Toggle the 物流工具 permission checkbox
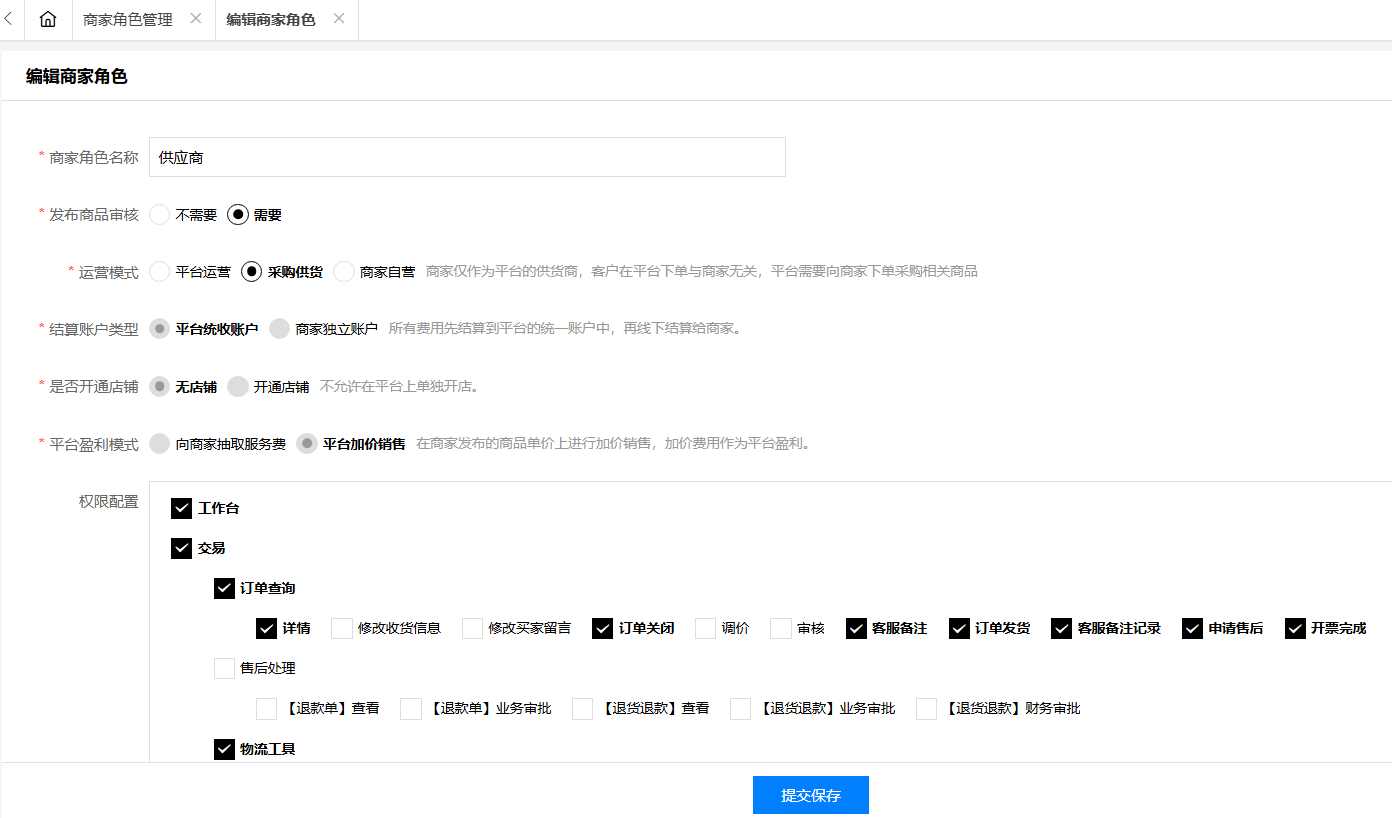1392x818 pixels. point(224,749)
